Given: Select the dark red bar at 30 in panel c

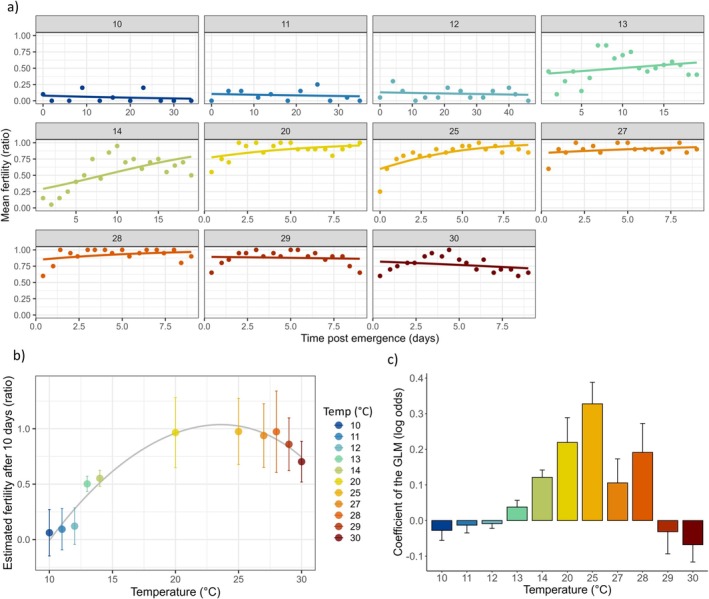Looking at the screenshot, I should [693, 533].
